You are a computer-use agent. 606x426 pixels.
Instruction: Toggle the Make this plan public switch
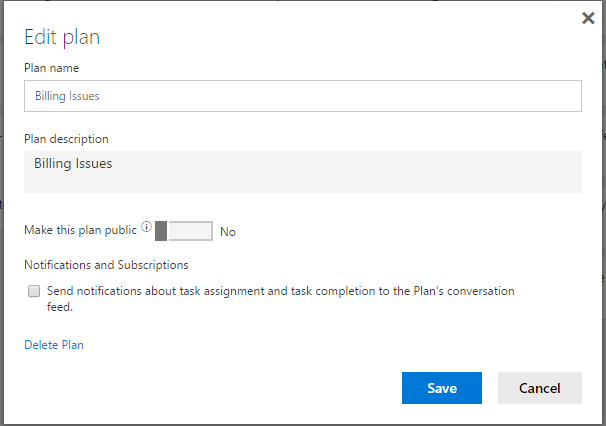coord(184,231)
